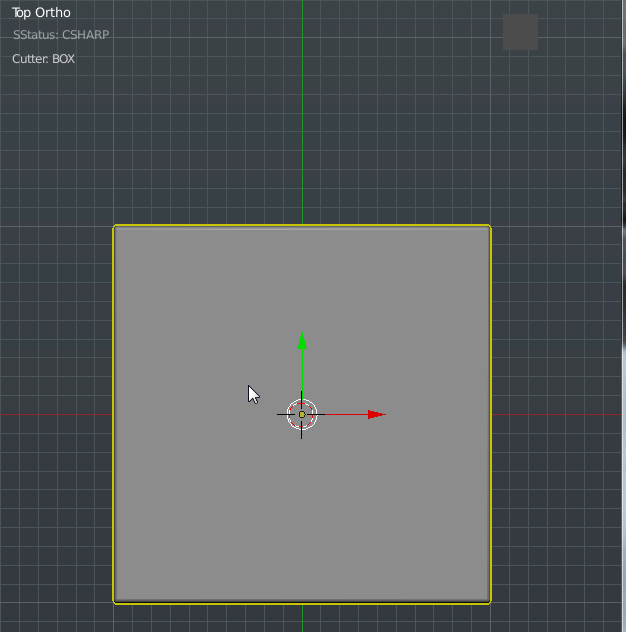Click cube's bottom edge where green axis crosses
The image size is (626, 632).
[302, 603]
